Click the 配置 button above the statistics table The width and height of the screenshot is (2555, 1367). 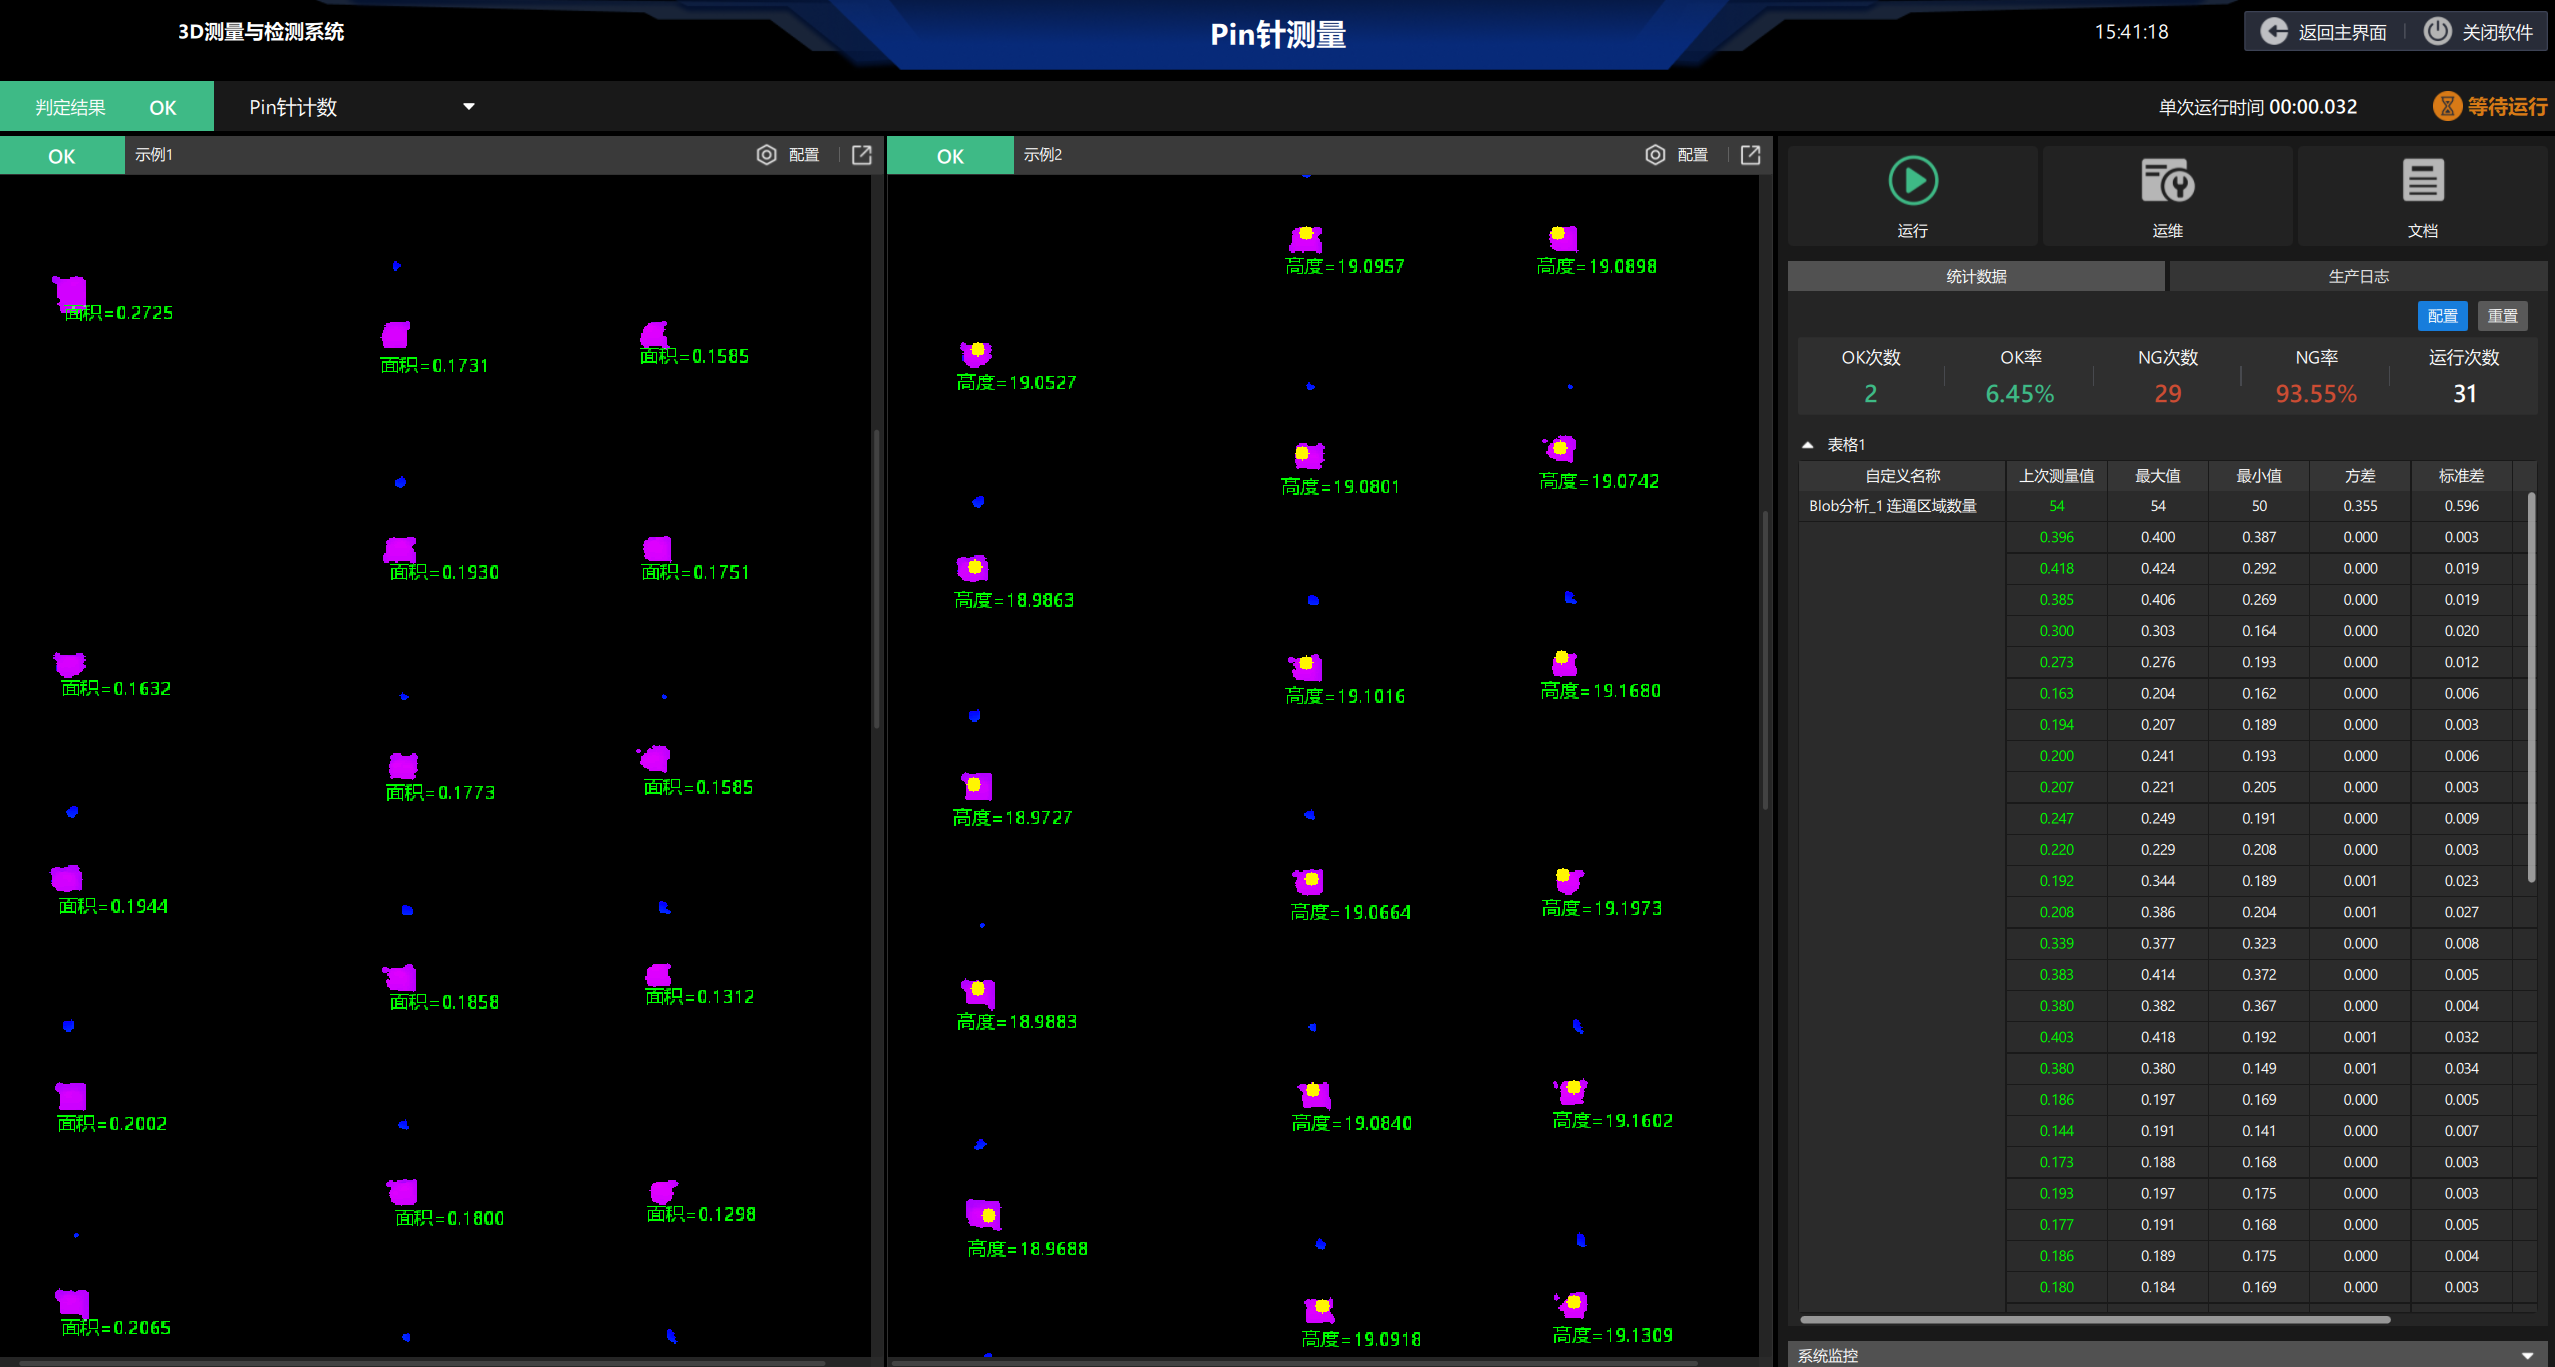(x=2441, y=315)
